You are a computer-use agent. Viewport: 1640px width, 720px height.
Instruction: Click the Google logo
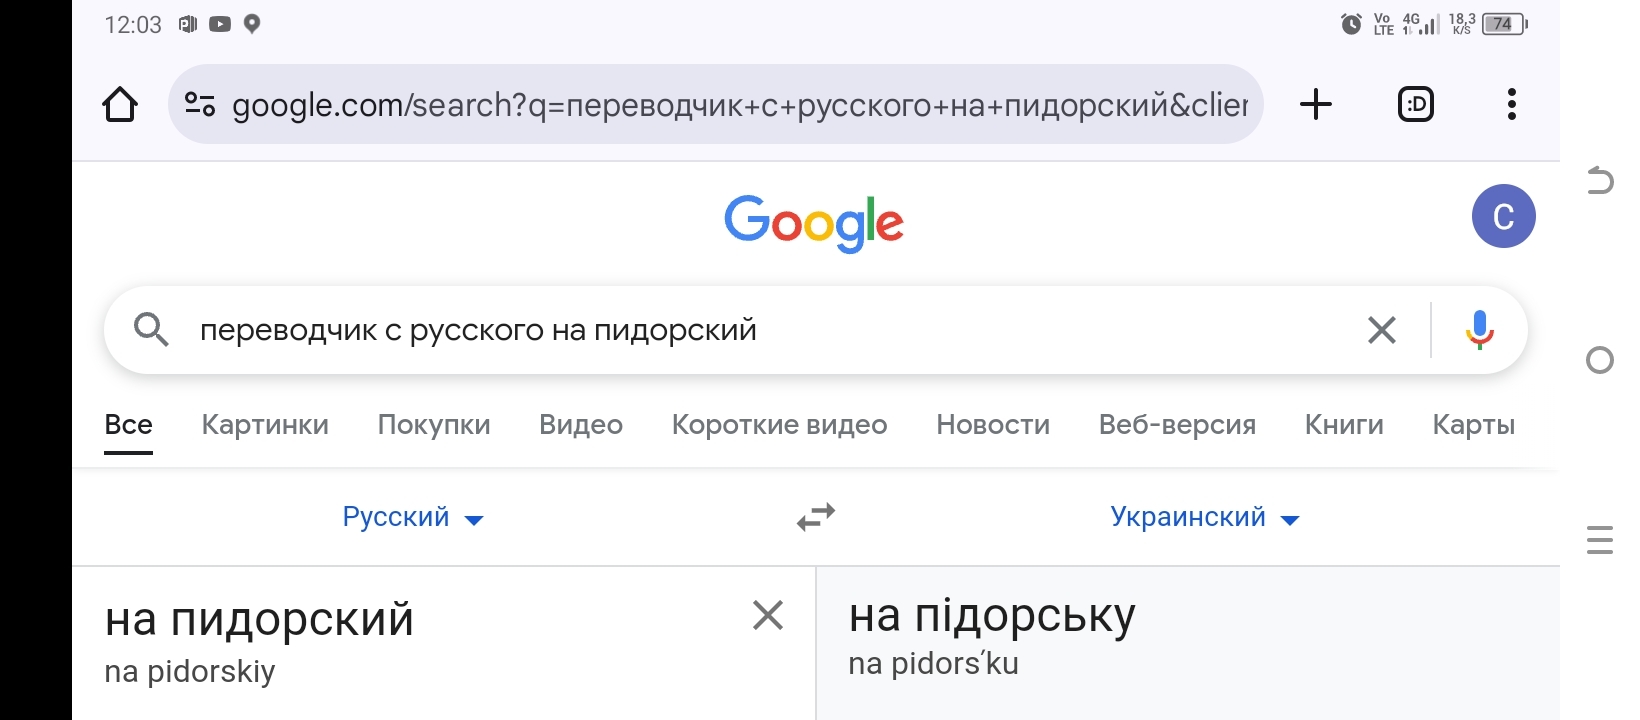click(814, 223)
